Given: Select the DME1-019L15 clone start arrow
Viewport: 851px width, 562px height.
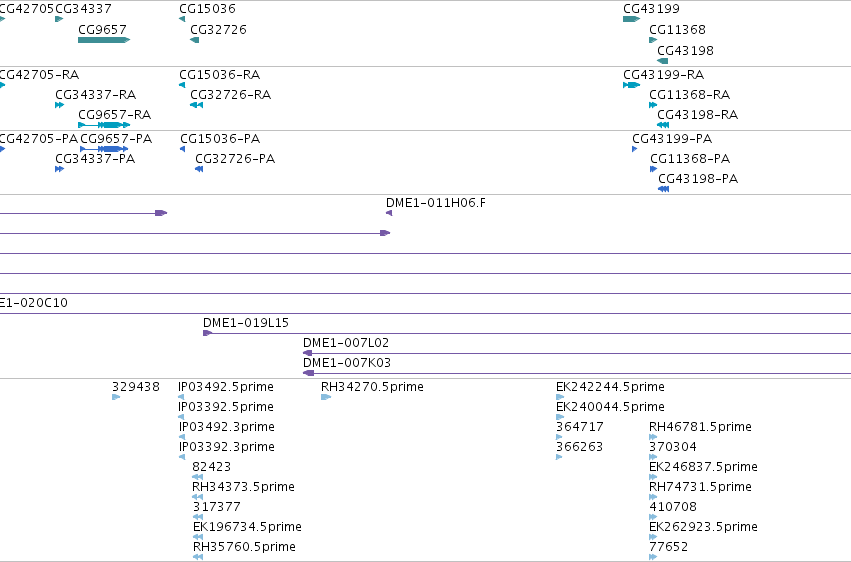Looking at the screenshot, I should [207, 333].
